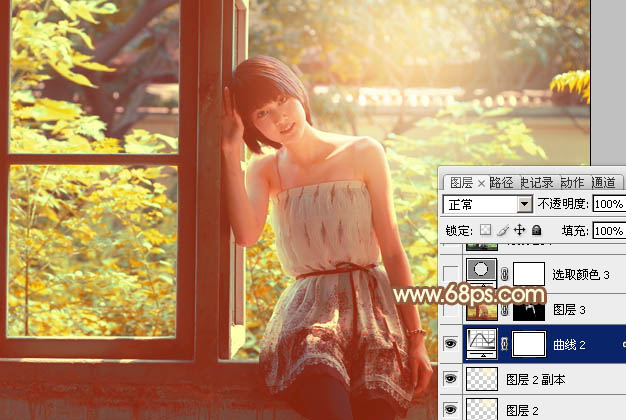
Task: Show the 选取颜色 3 layer
Action: tap(451, 273)
